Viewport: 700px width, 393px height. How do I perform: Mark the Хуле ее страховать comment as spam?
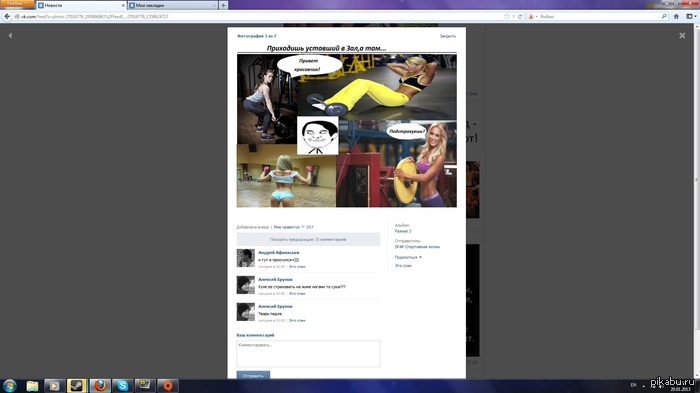coord(297,293)
